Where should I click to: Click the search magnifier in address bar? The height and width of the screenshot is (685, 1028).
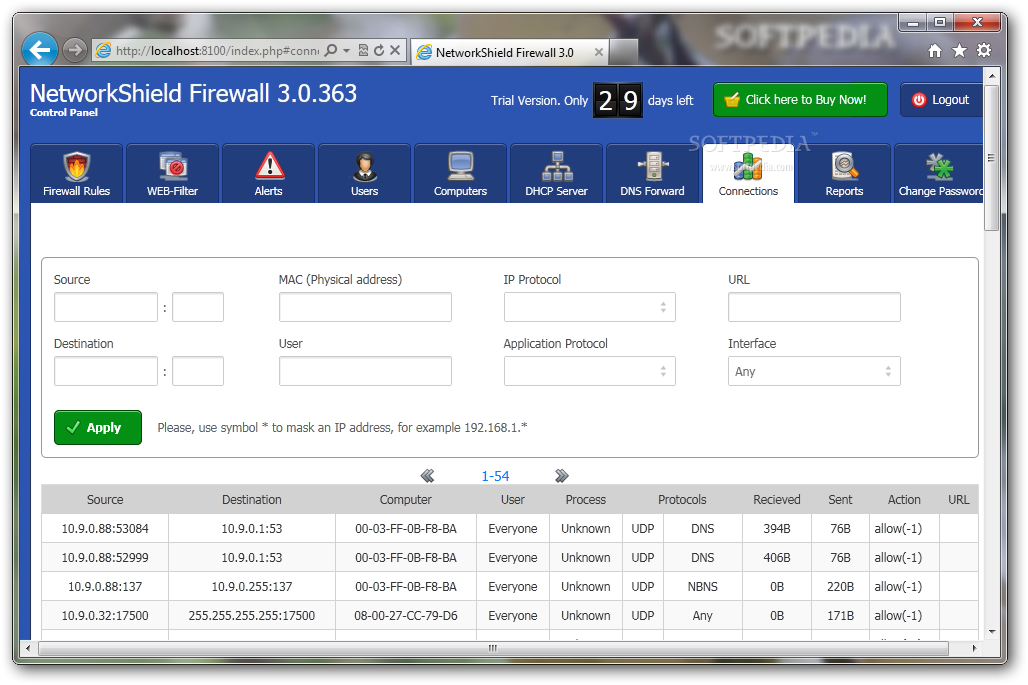pyautogui.click(x=331, y=50)
